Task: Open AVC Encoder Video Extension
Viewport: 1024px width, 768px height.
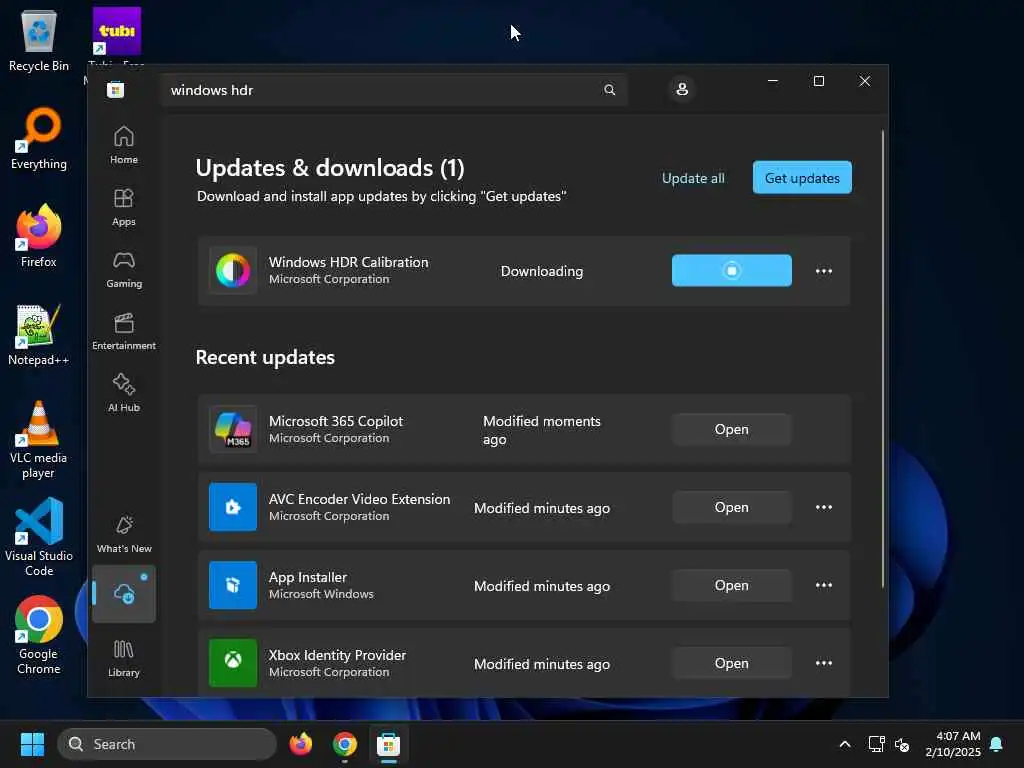Action: [x=731, y=507]
